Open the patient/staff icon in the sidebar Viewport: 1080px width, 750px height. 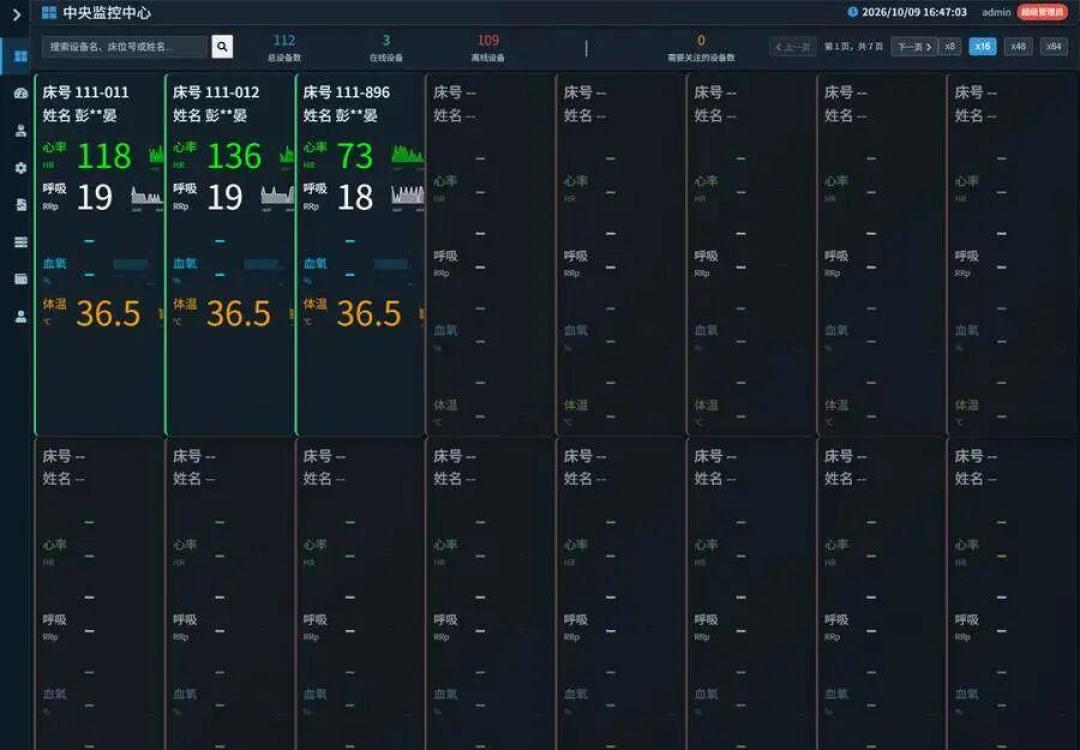coord(21,130)
